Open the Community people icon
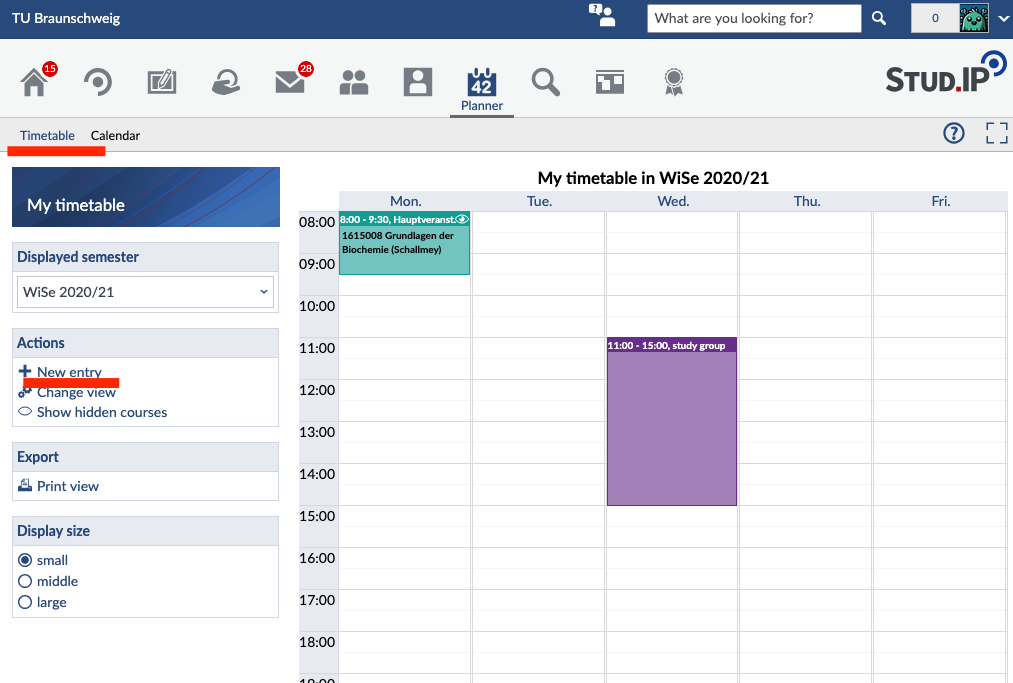This screenshot has width=1013, height=683. tap(354, 82)
